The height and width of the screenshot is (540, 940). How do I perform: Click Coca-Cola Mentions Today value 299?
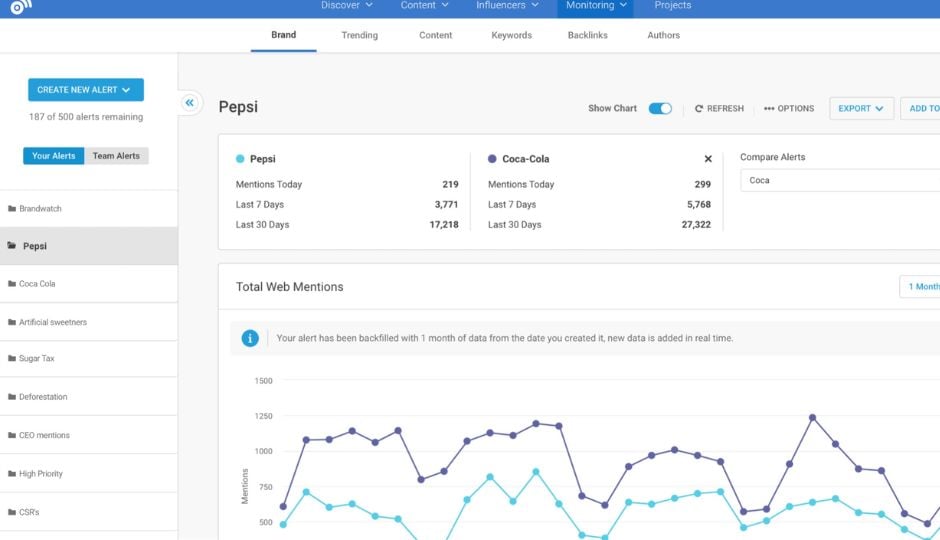703,185
